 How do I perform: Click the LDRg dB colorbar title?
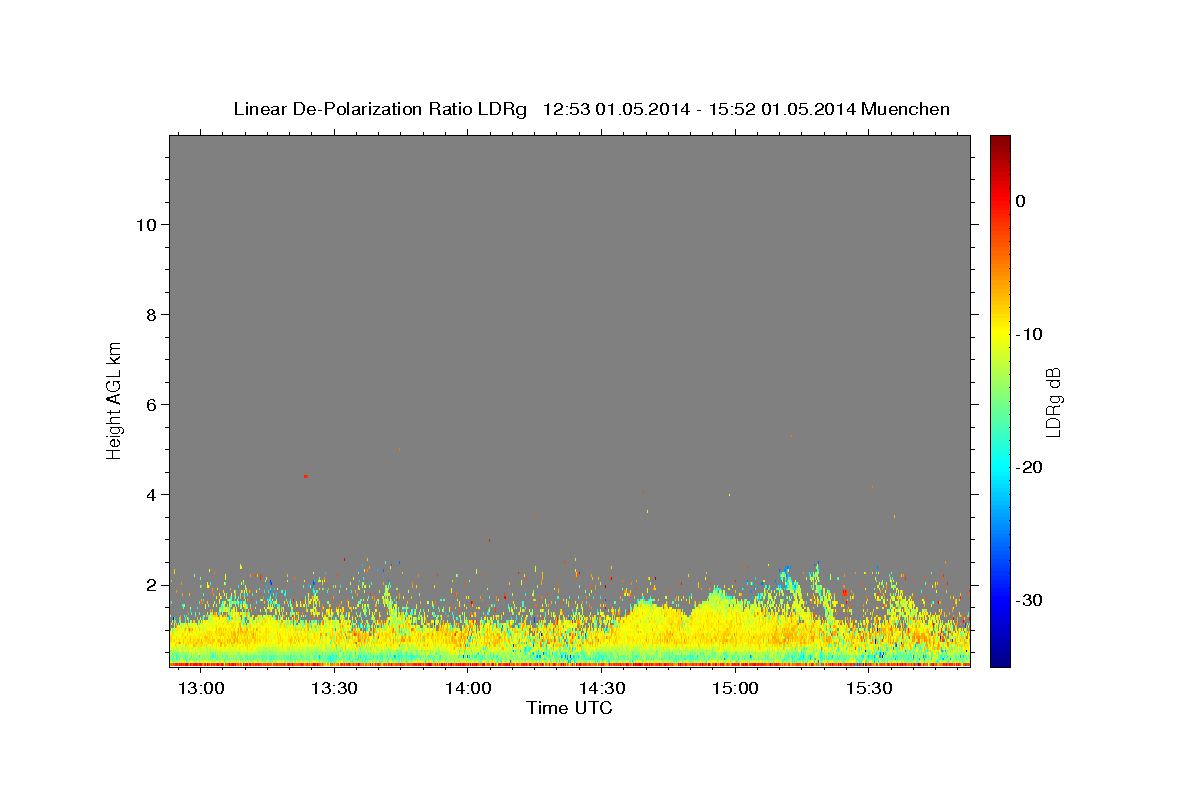(1053, 401)
